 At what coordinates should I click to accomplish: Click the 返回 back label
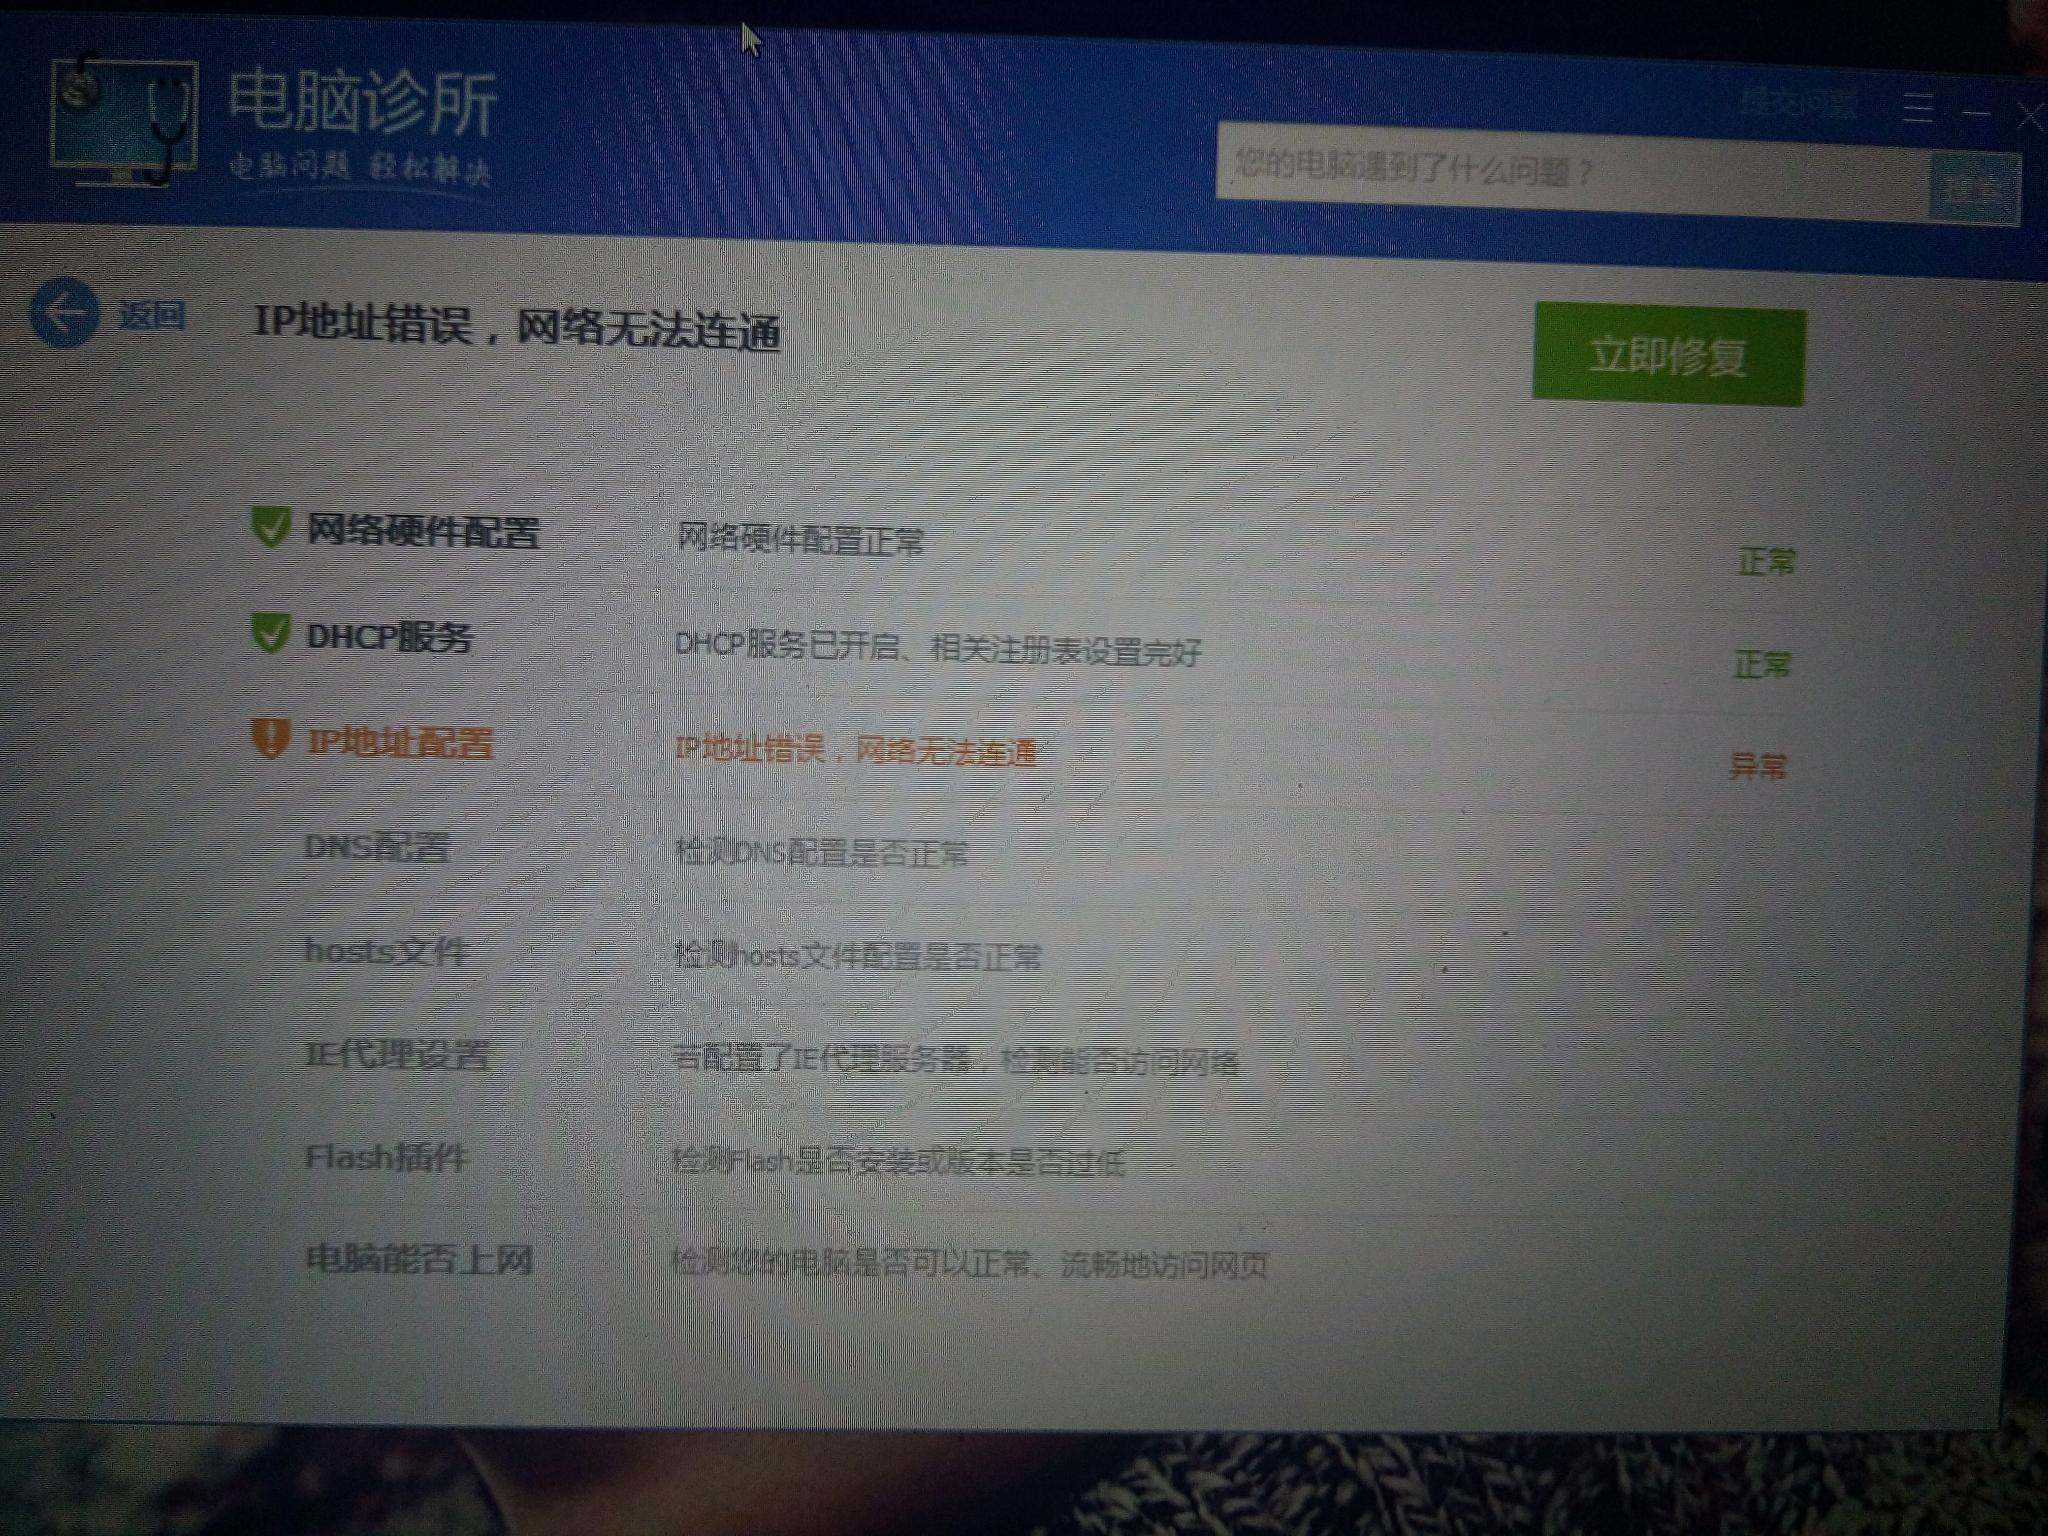[153, 315]
